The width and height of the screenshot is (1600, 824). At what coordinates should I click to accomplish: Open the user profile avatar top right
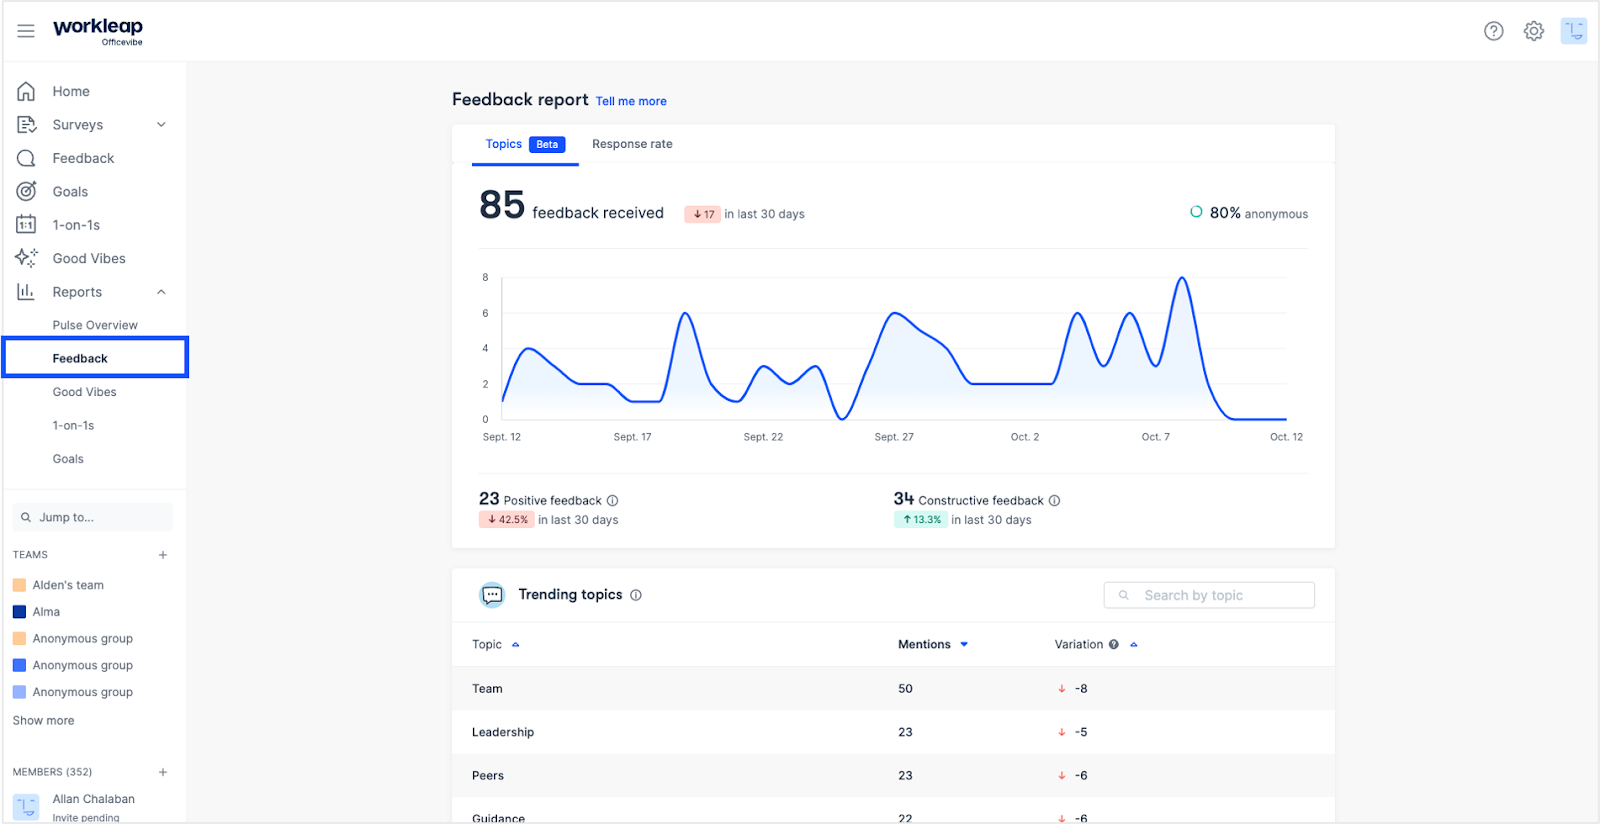click(x=1574, y=31)
